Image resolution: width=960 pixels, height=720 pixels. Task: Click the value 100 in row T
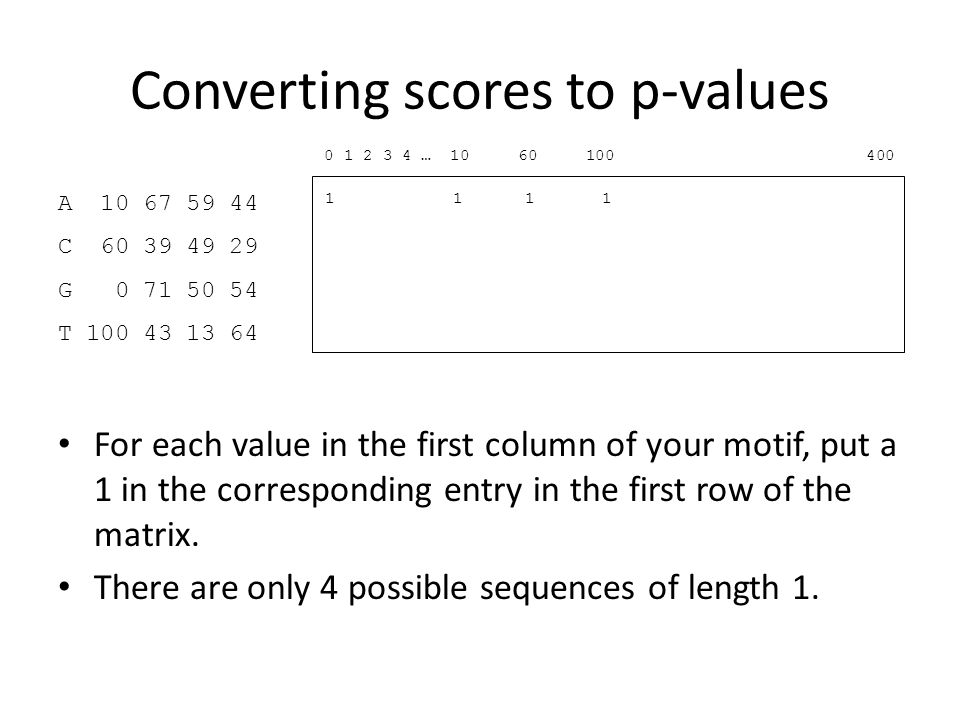[108, 333]
